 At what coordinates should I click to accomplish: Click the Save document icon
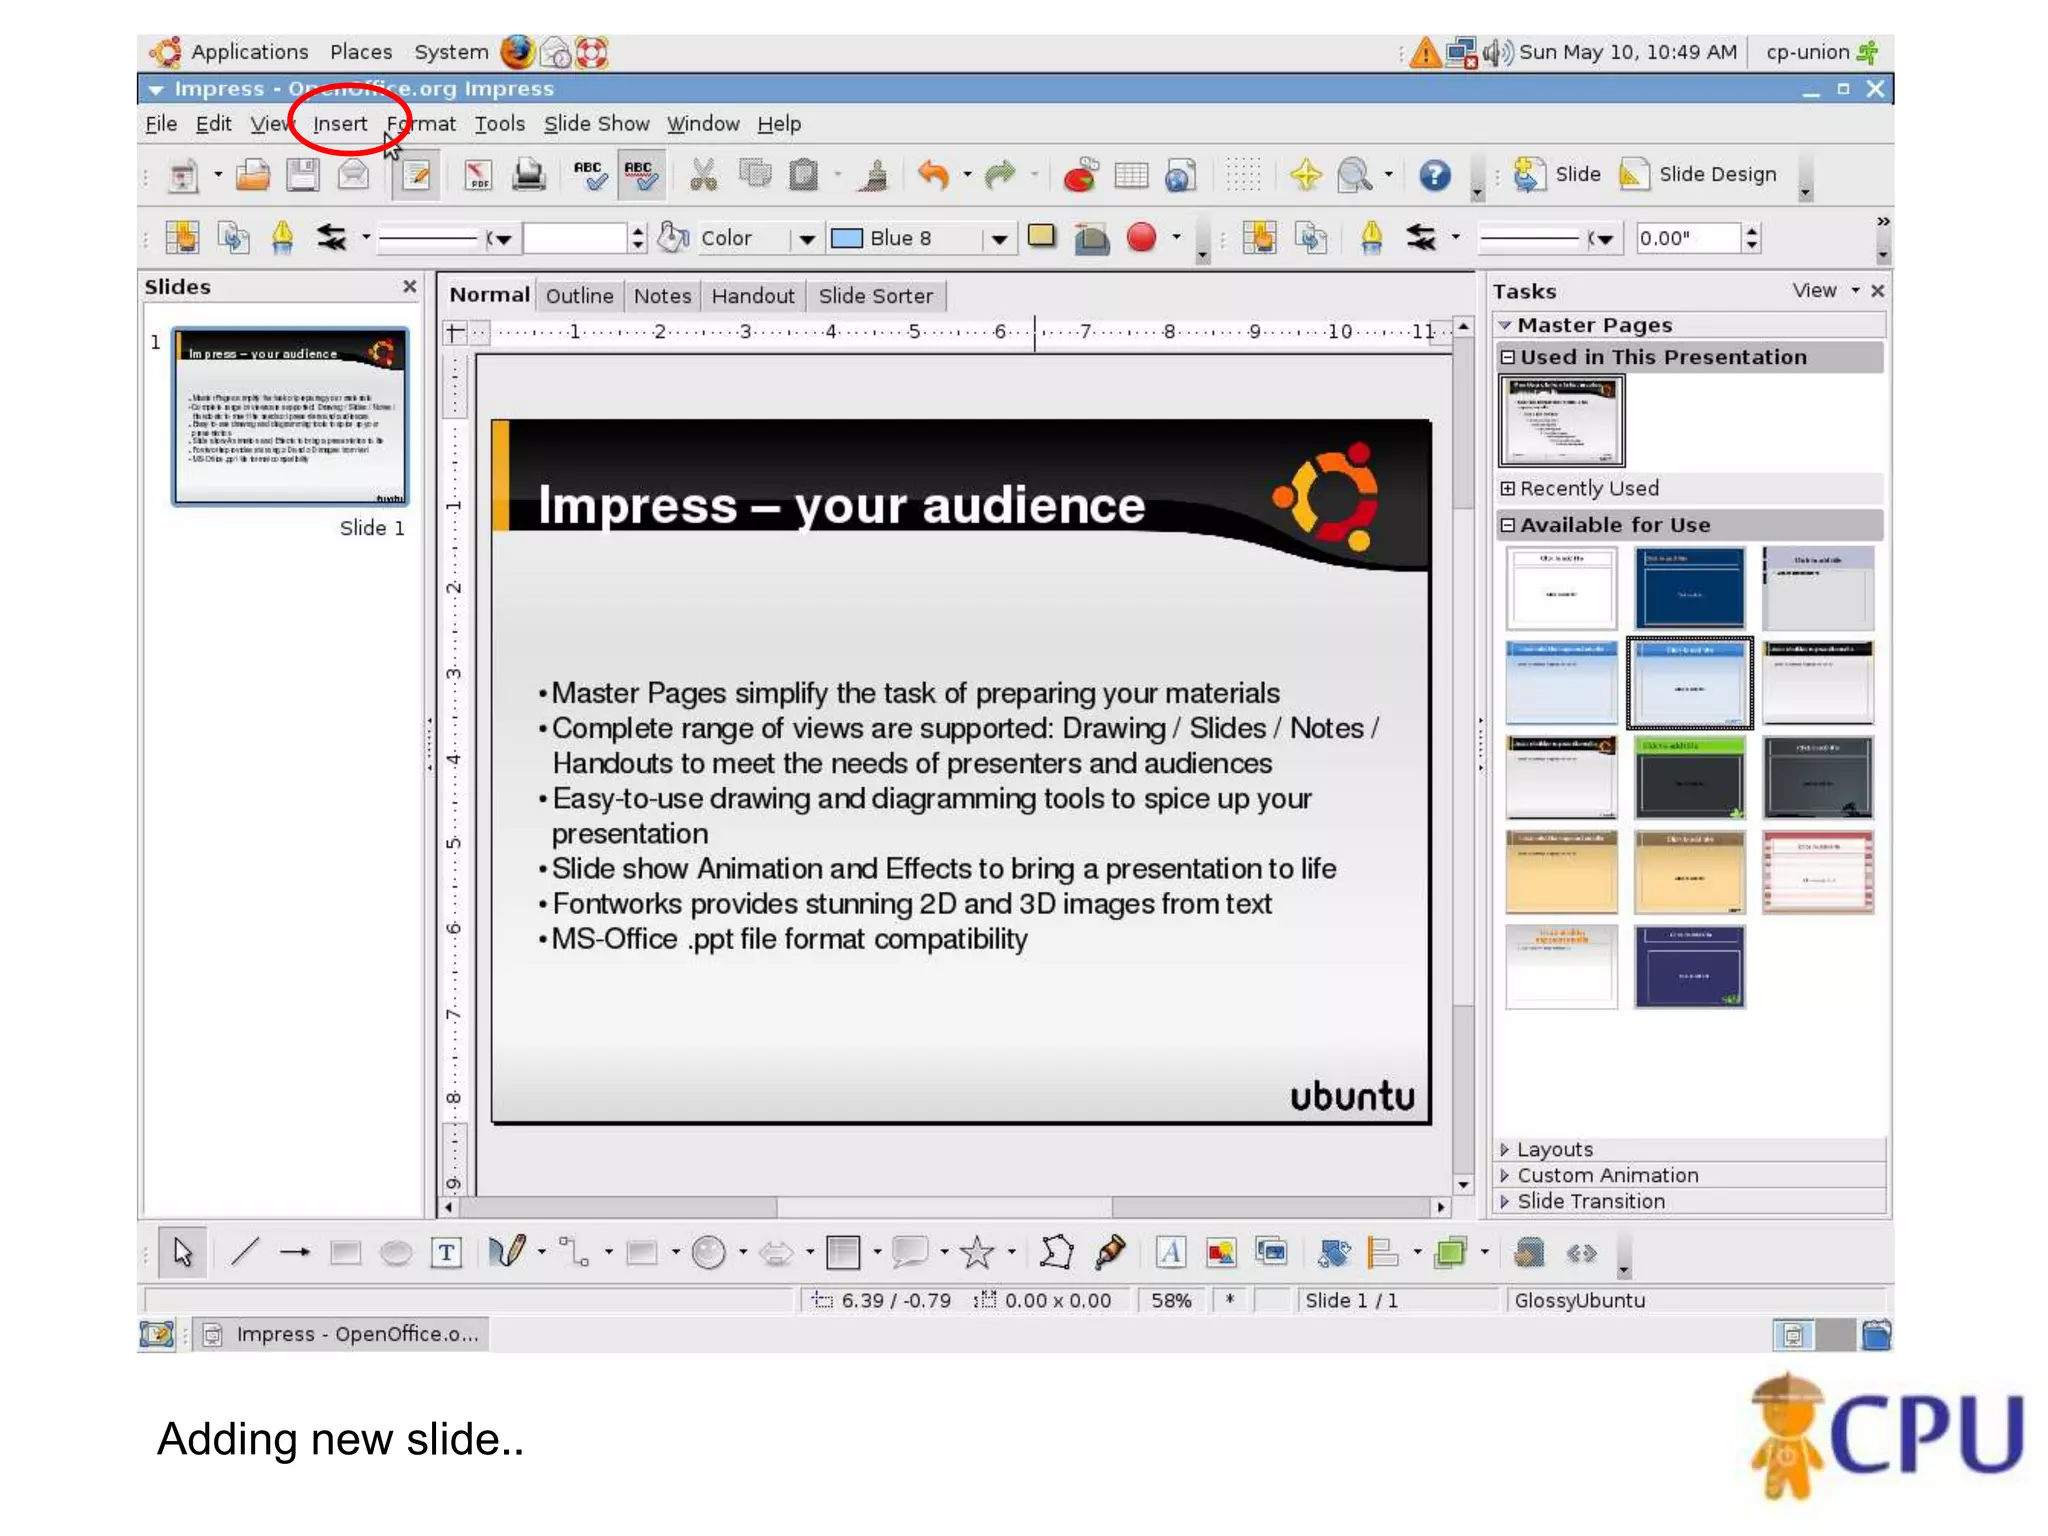point(302,175)
